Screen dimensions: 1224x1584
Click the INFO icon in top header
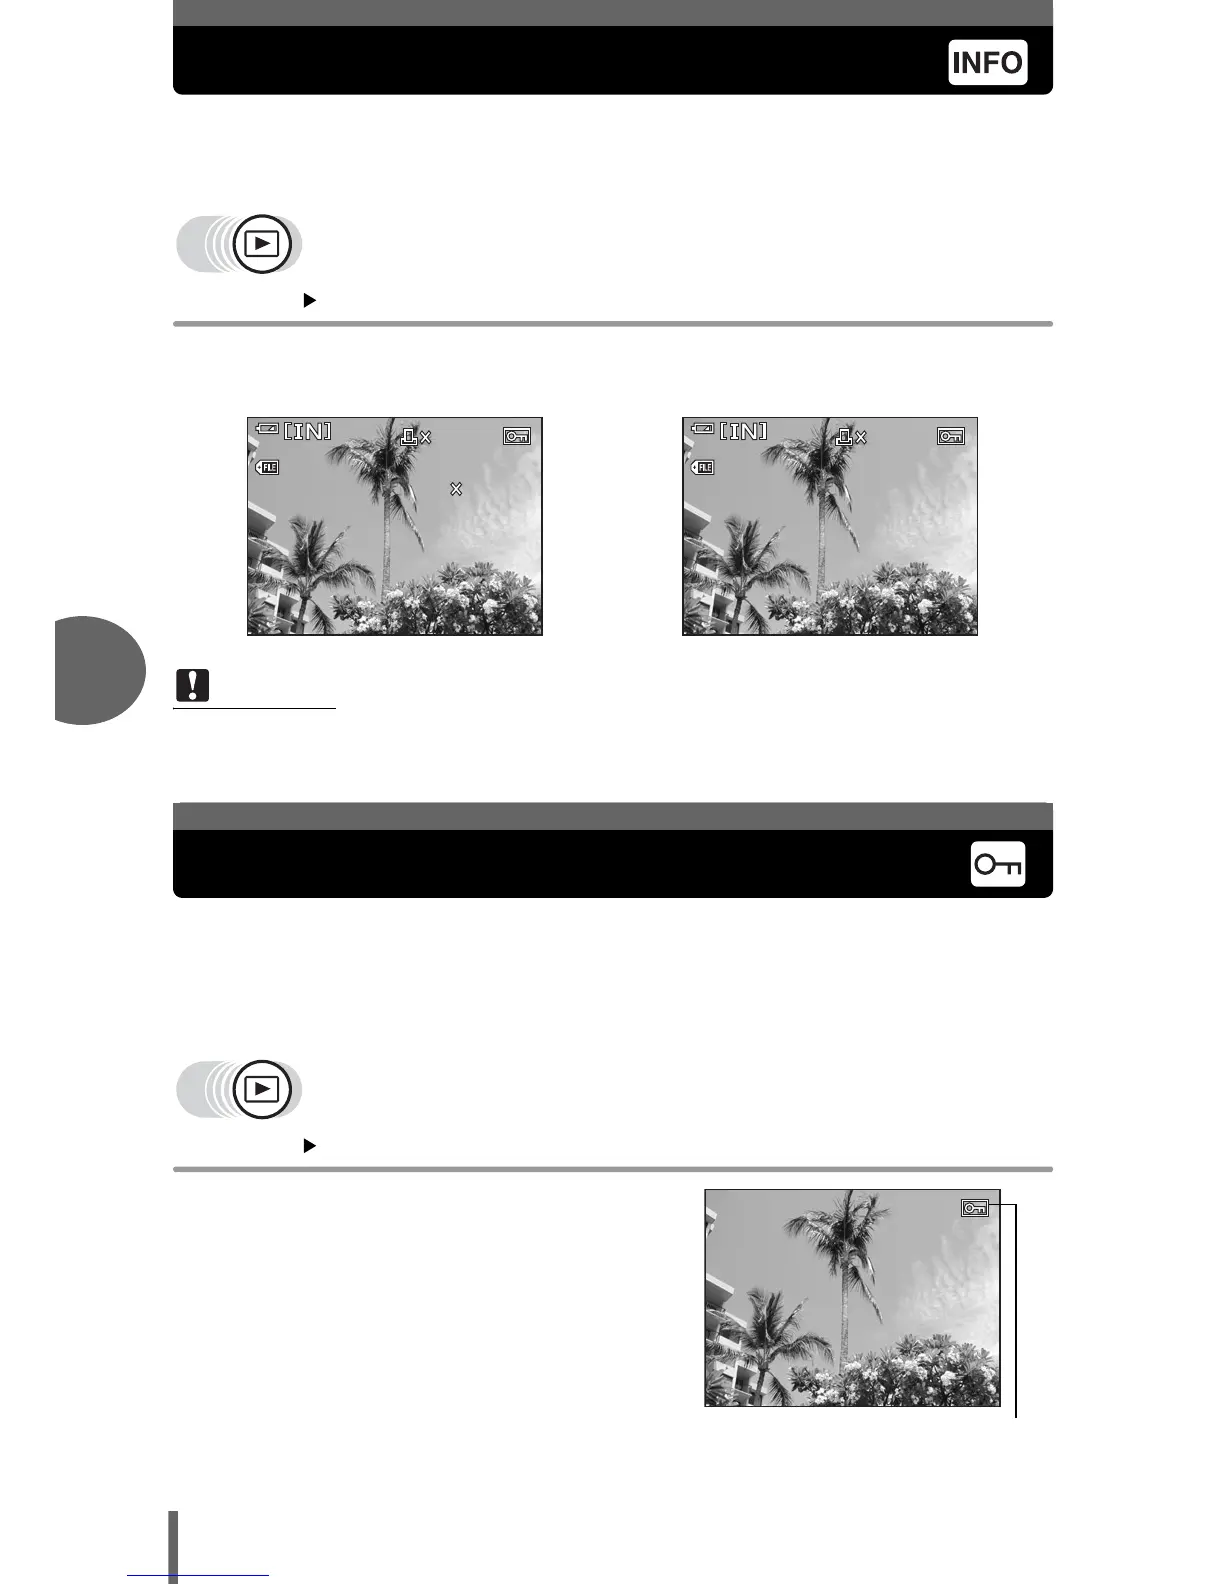click(987, 62)
